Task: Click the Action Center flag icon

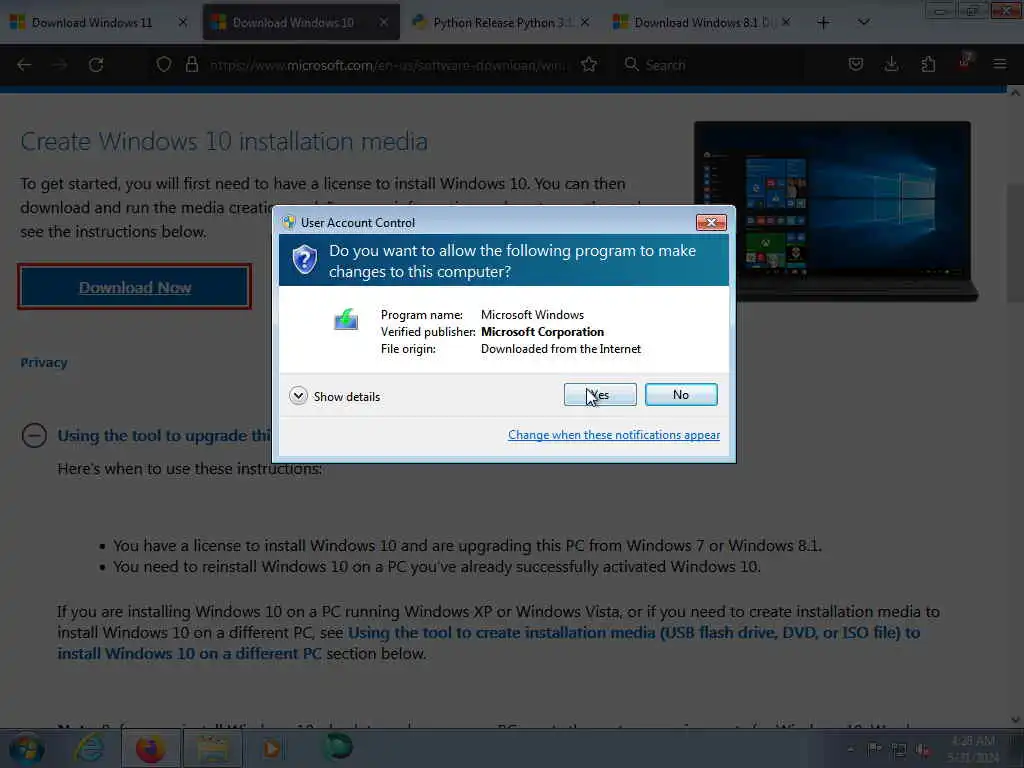Action: coord(874,750)
